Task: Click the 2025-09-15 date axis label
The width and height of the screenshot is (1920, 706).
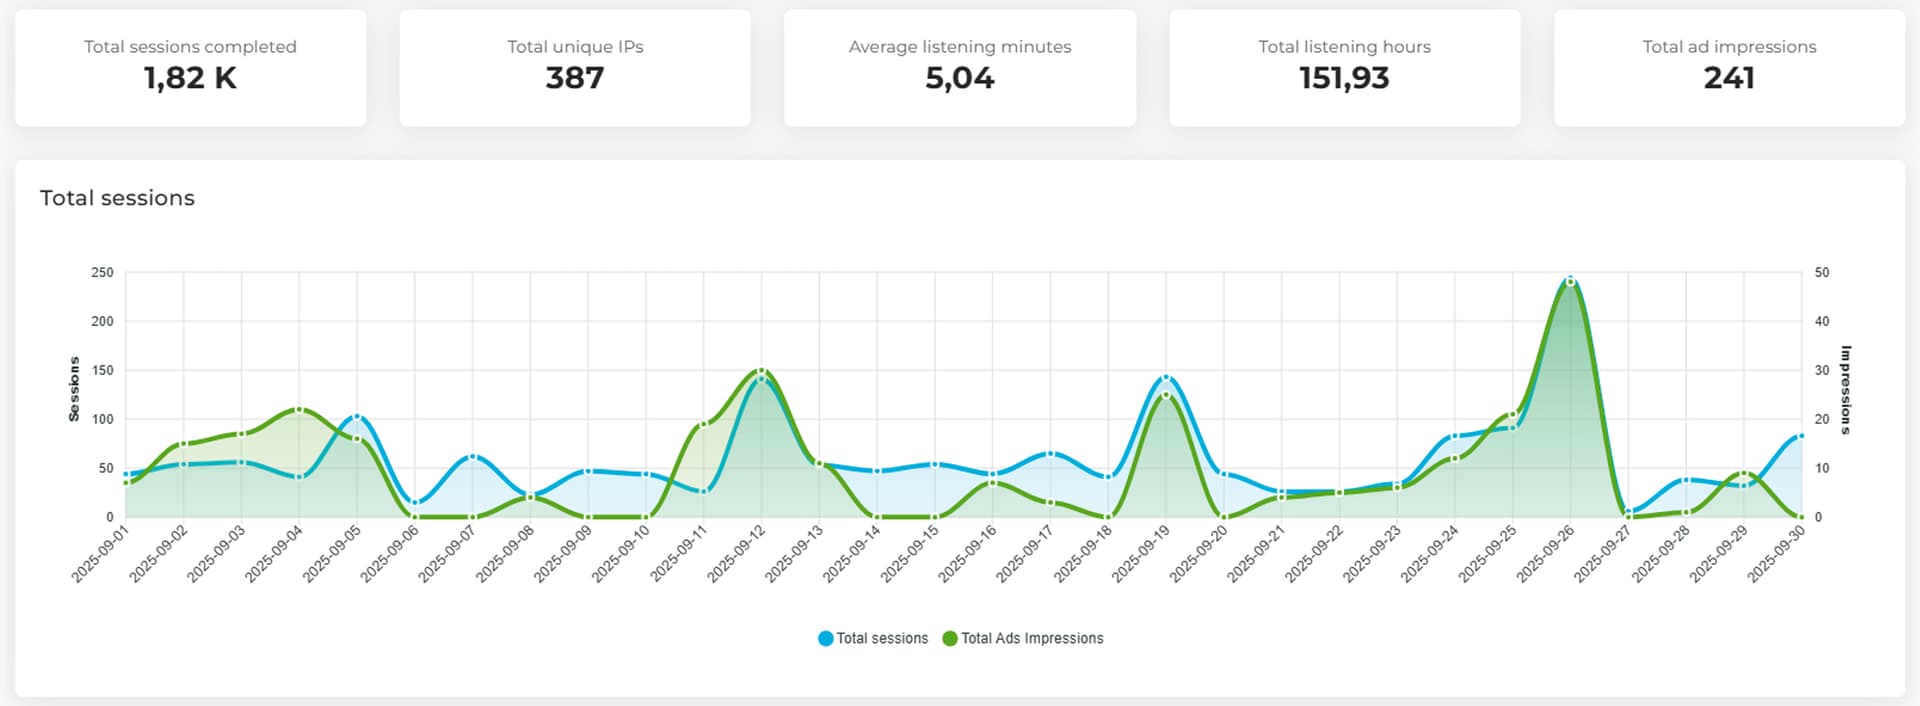Action: click(x=910, y=553)
